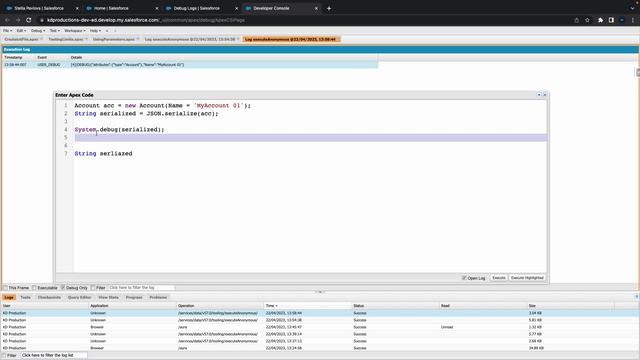
Task: Toggle the browser side panel icon
Action: click(x=611, y=20)
